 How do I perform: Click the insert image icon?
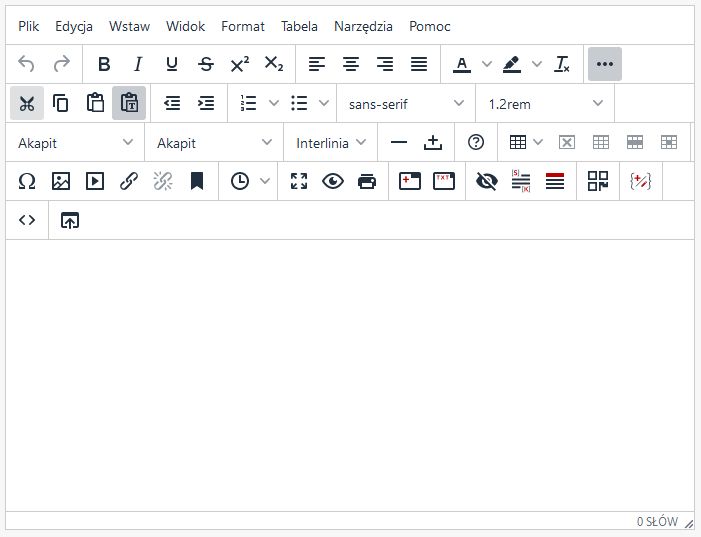61,181
